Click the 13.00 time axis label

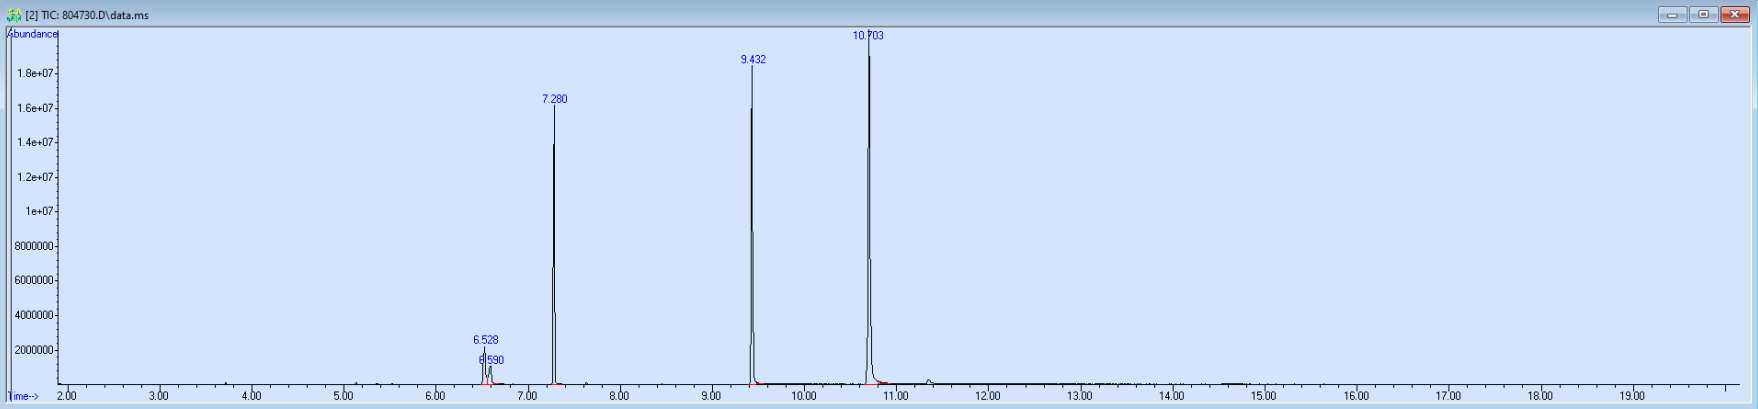1079,397
